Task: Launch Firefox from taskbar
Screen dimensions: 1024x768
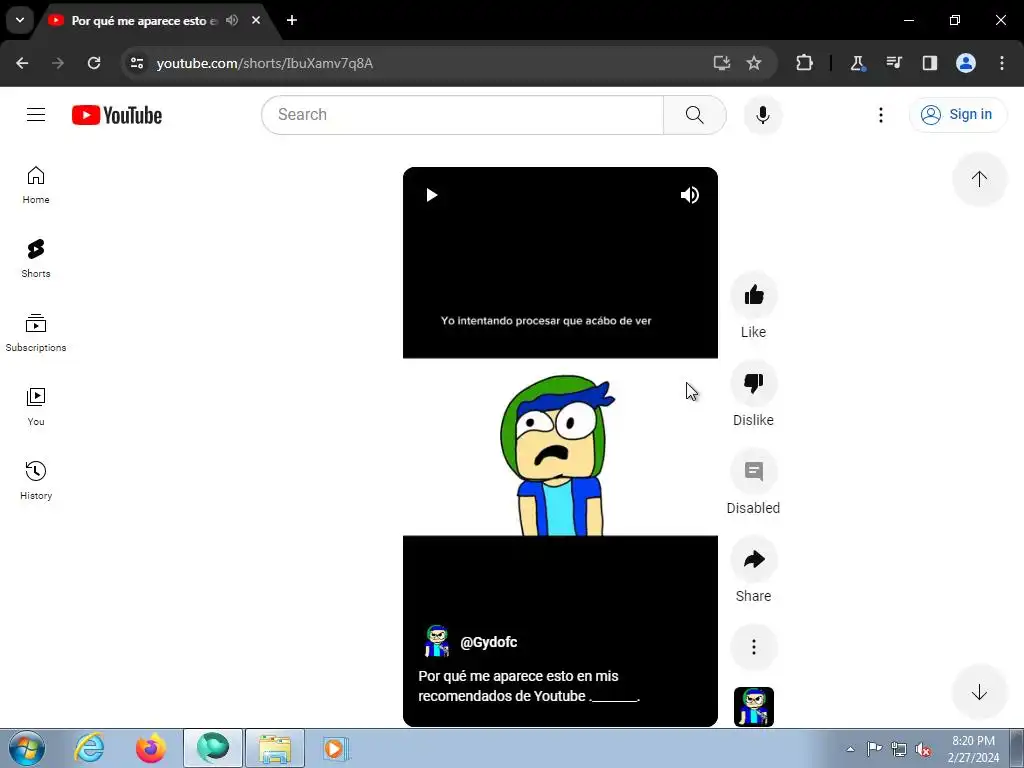Action: point(151,748)
